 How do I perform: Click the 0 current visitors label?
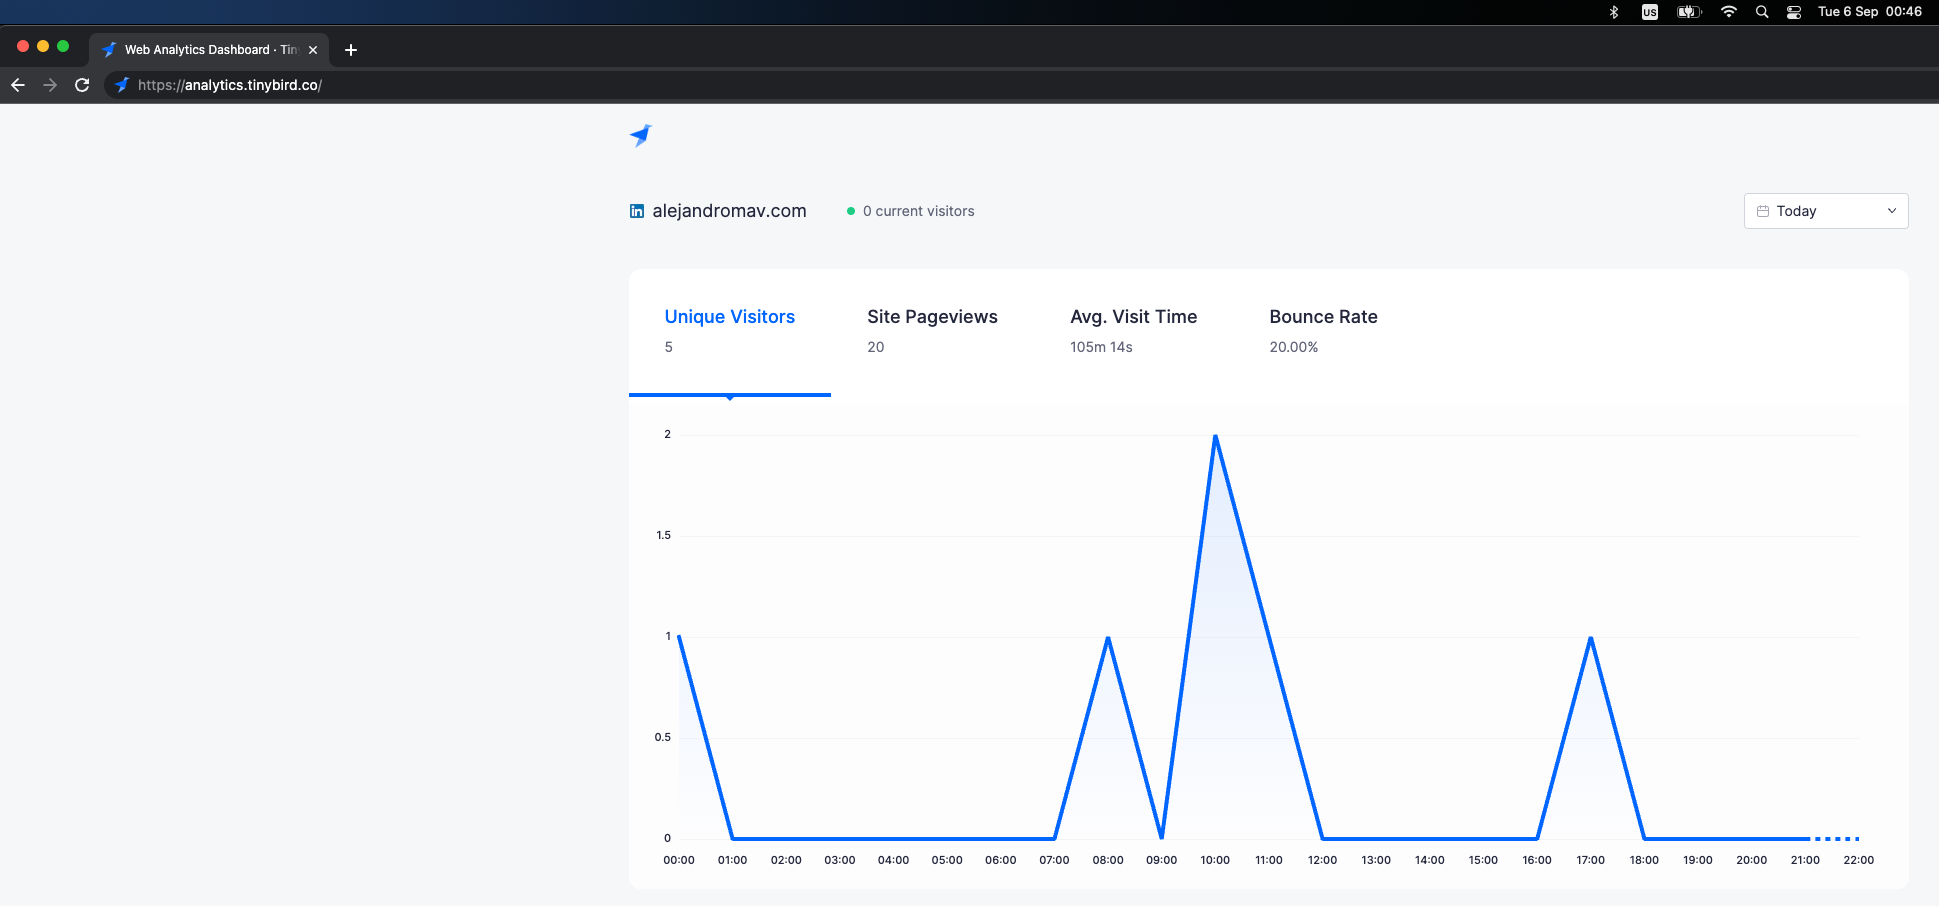pos(918,211)
